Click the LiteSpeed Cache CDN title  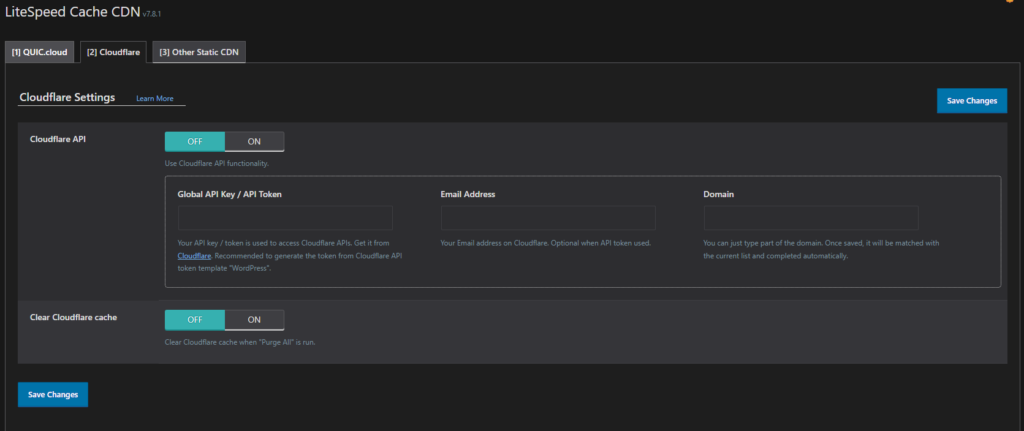(x=72, y=12)
